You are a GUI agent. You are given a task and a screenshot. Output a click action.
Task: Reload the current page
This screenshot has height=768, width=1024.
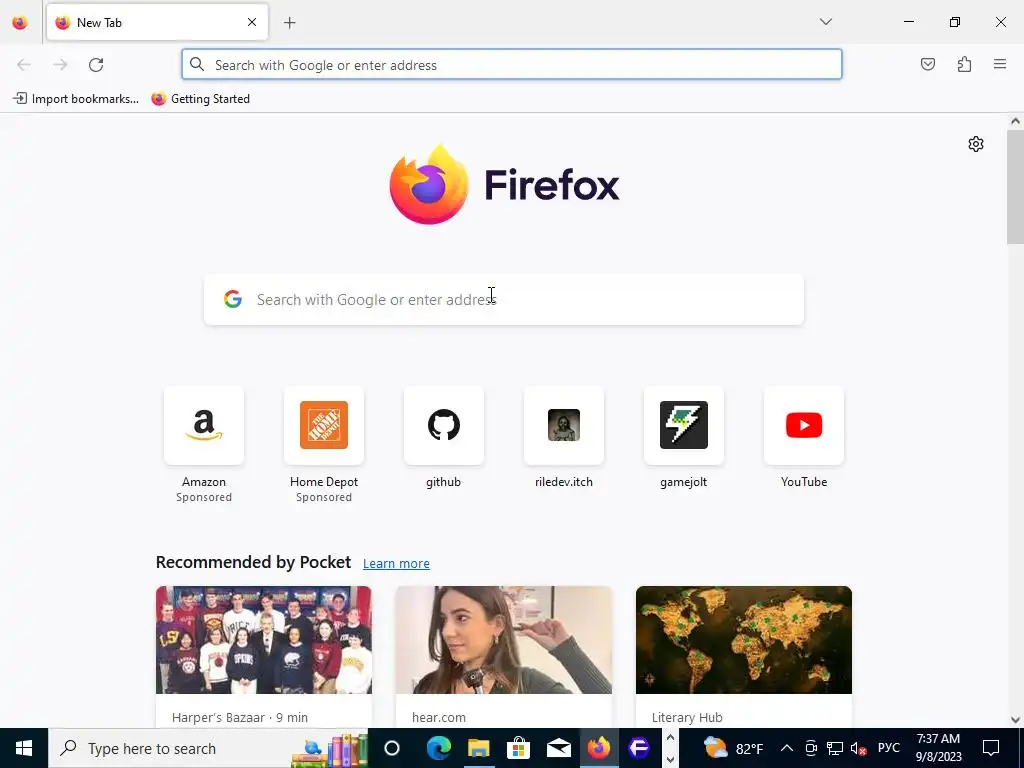pyautogui.click(x=96, y=65)
